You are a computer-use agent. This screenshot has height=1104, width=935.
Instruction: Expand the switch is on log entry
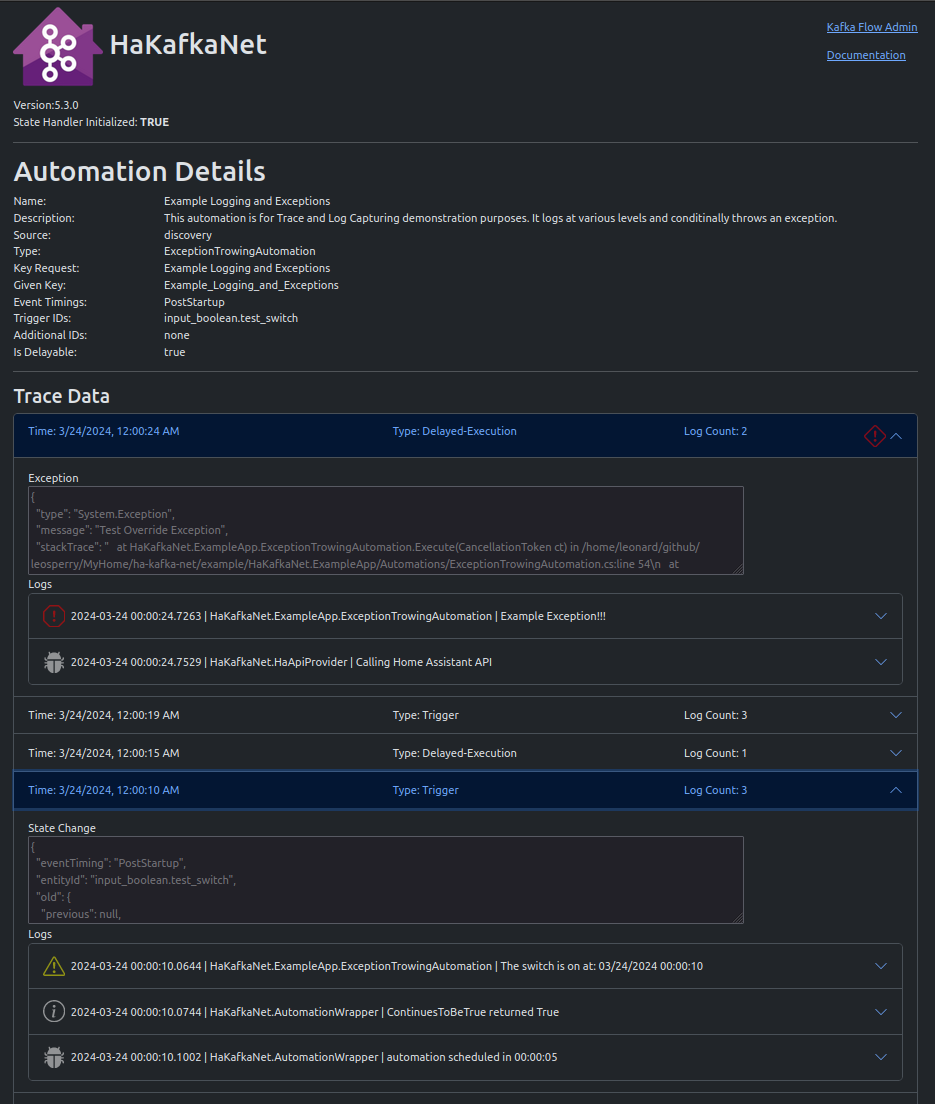881,966
